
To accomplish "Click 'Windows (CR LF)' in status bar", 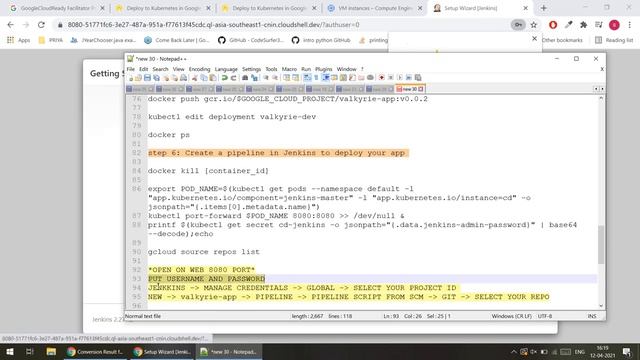I will tap(511, 316).
